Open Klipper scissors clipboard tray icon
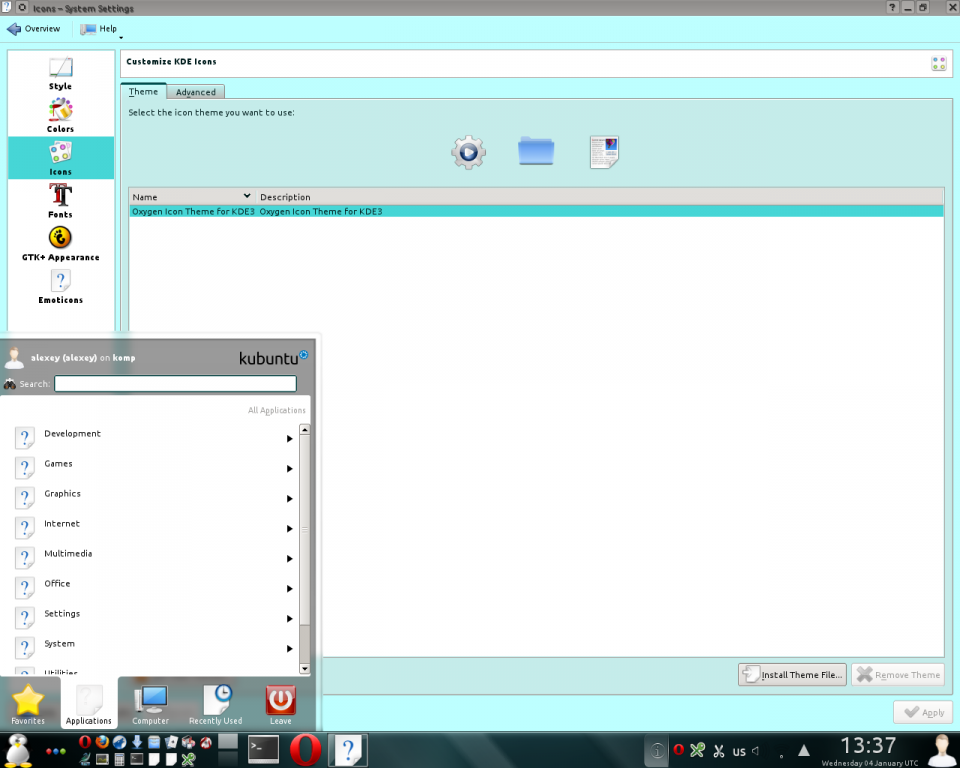The height and width of the screenshot is (768, 960). [719, 750]
